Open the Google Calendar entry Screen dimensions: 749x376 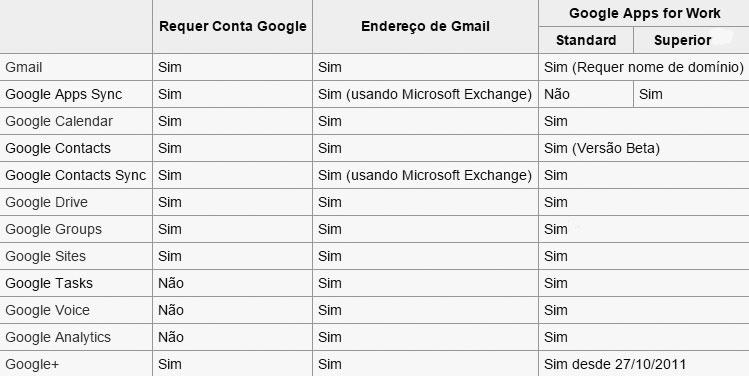[x=59, y=121]
